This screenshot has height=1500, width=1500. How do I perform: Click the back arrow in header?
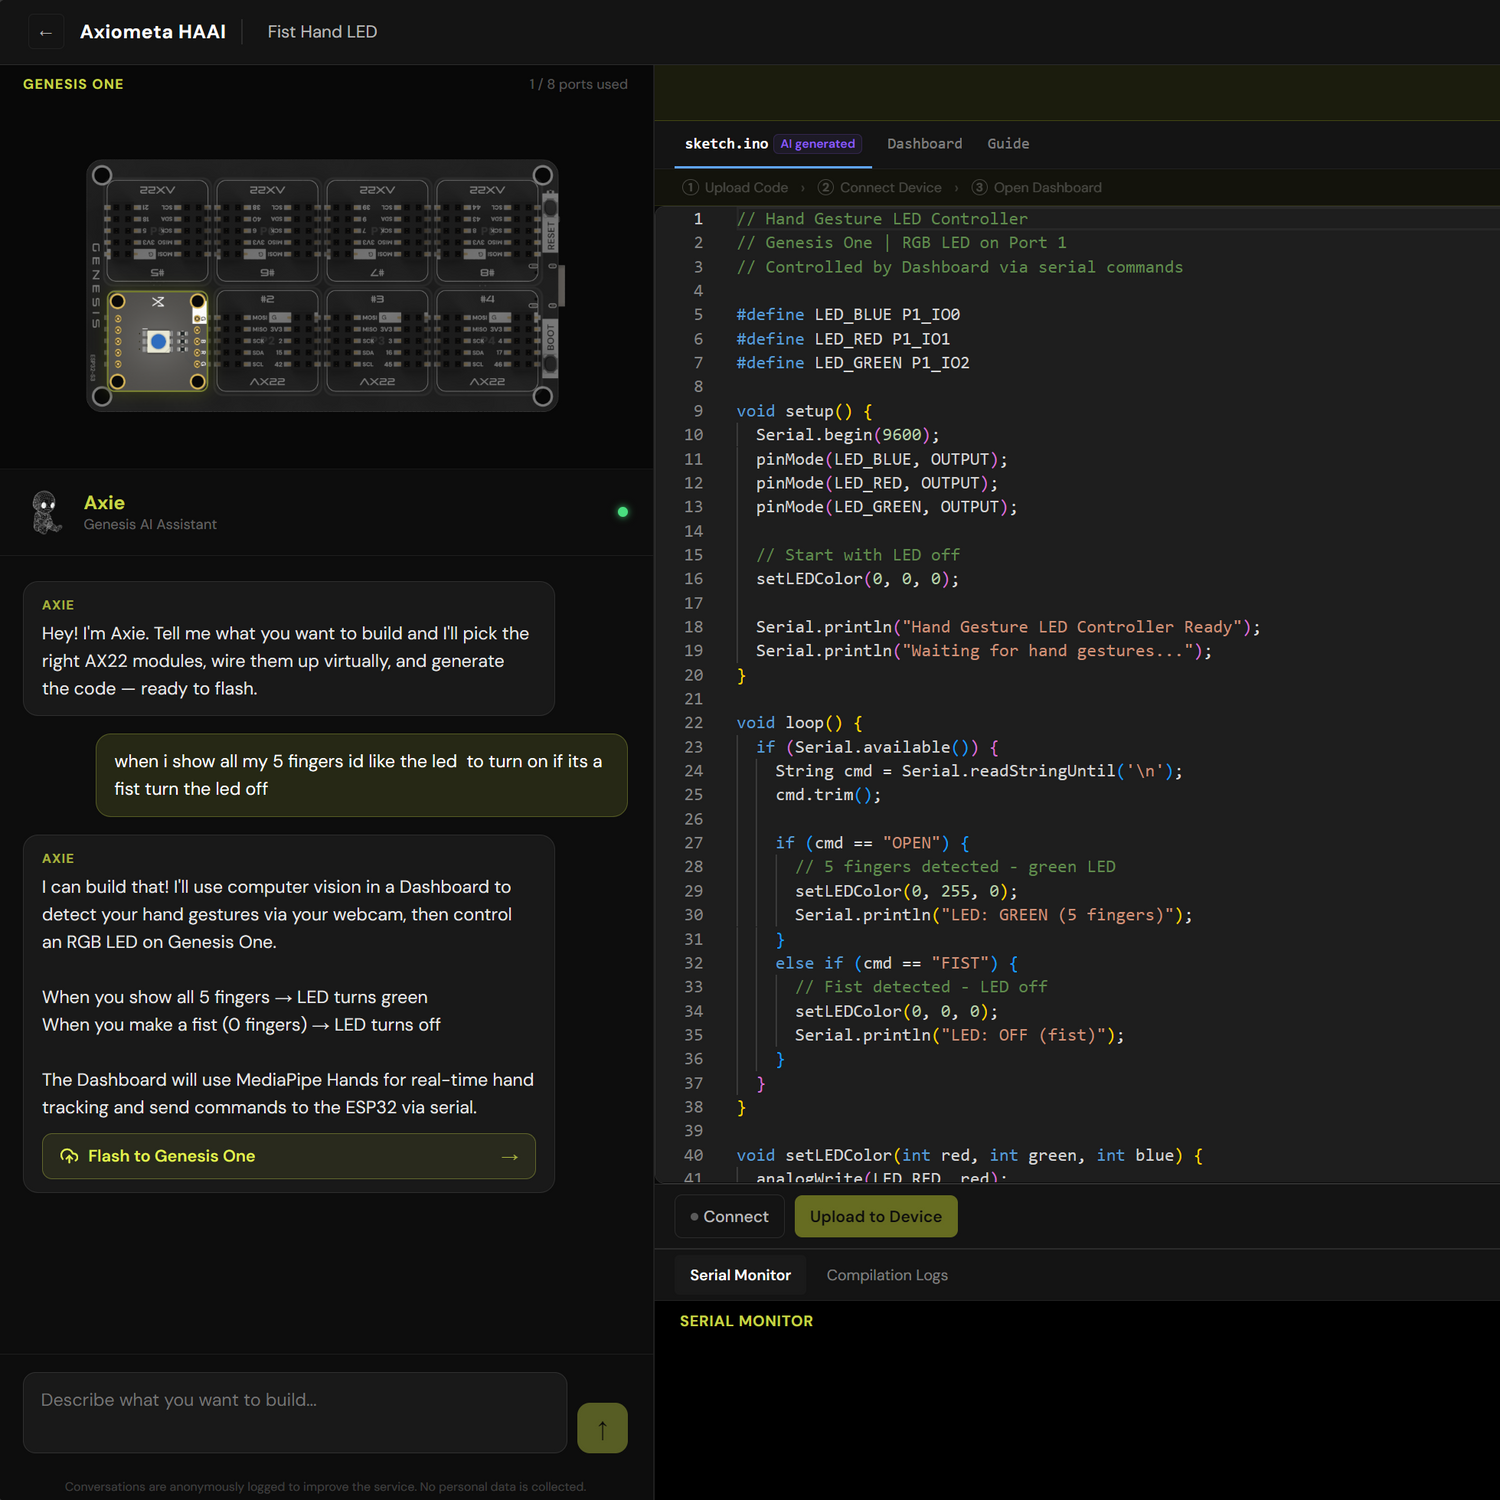pyautogui.click(x=45, y=32)
